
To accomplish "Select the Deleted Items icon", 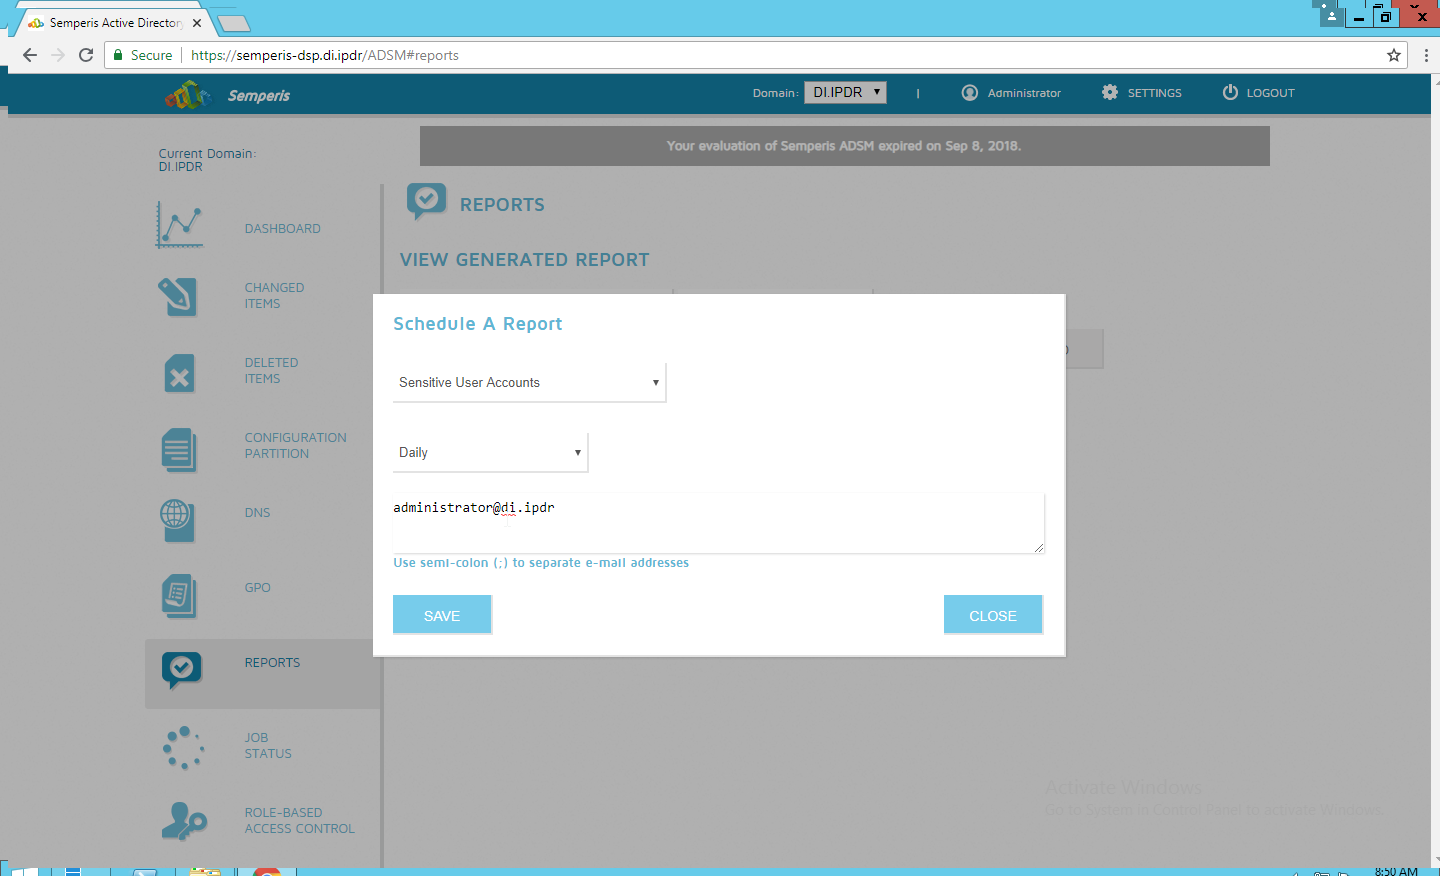I will click(x=179, y=373).
